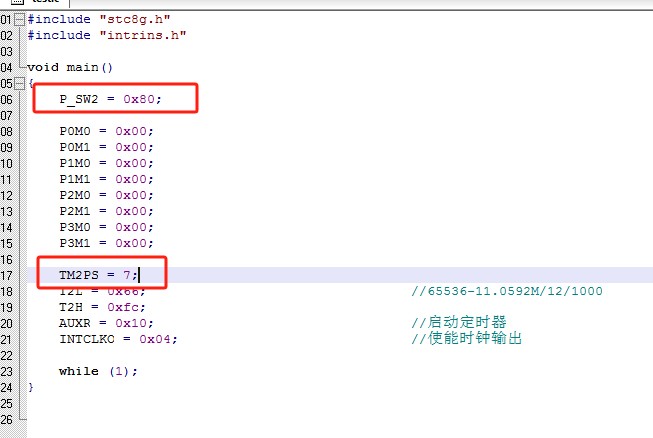The image size is (653, 438).
Task: Click the 'P_SW2 = 0x80;' statement
Action: (110, 99)
